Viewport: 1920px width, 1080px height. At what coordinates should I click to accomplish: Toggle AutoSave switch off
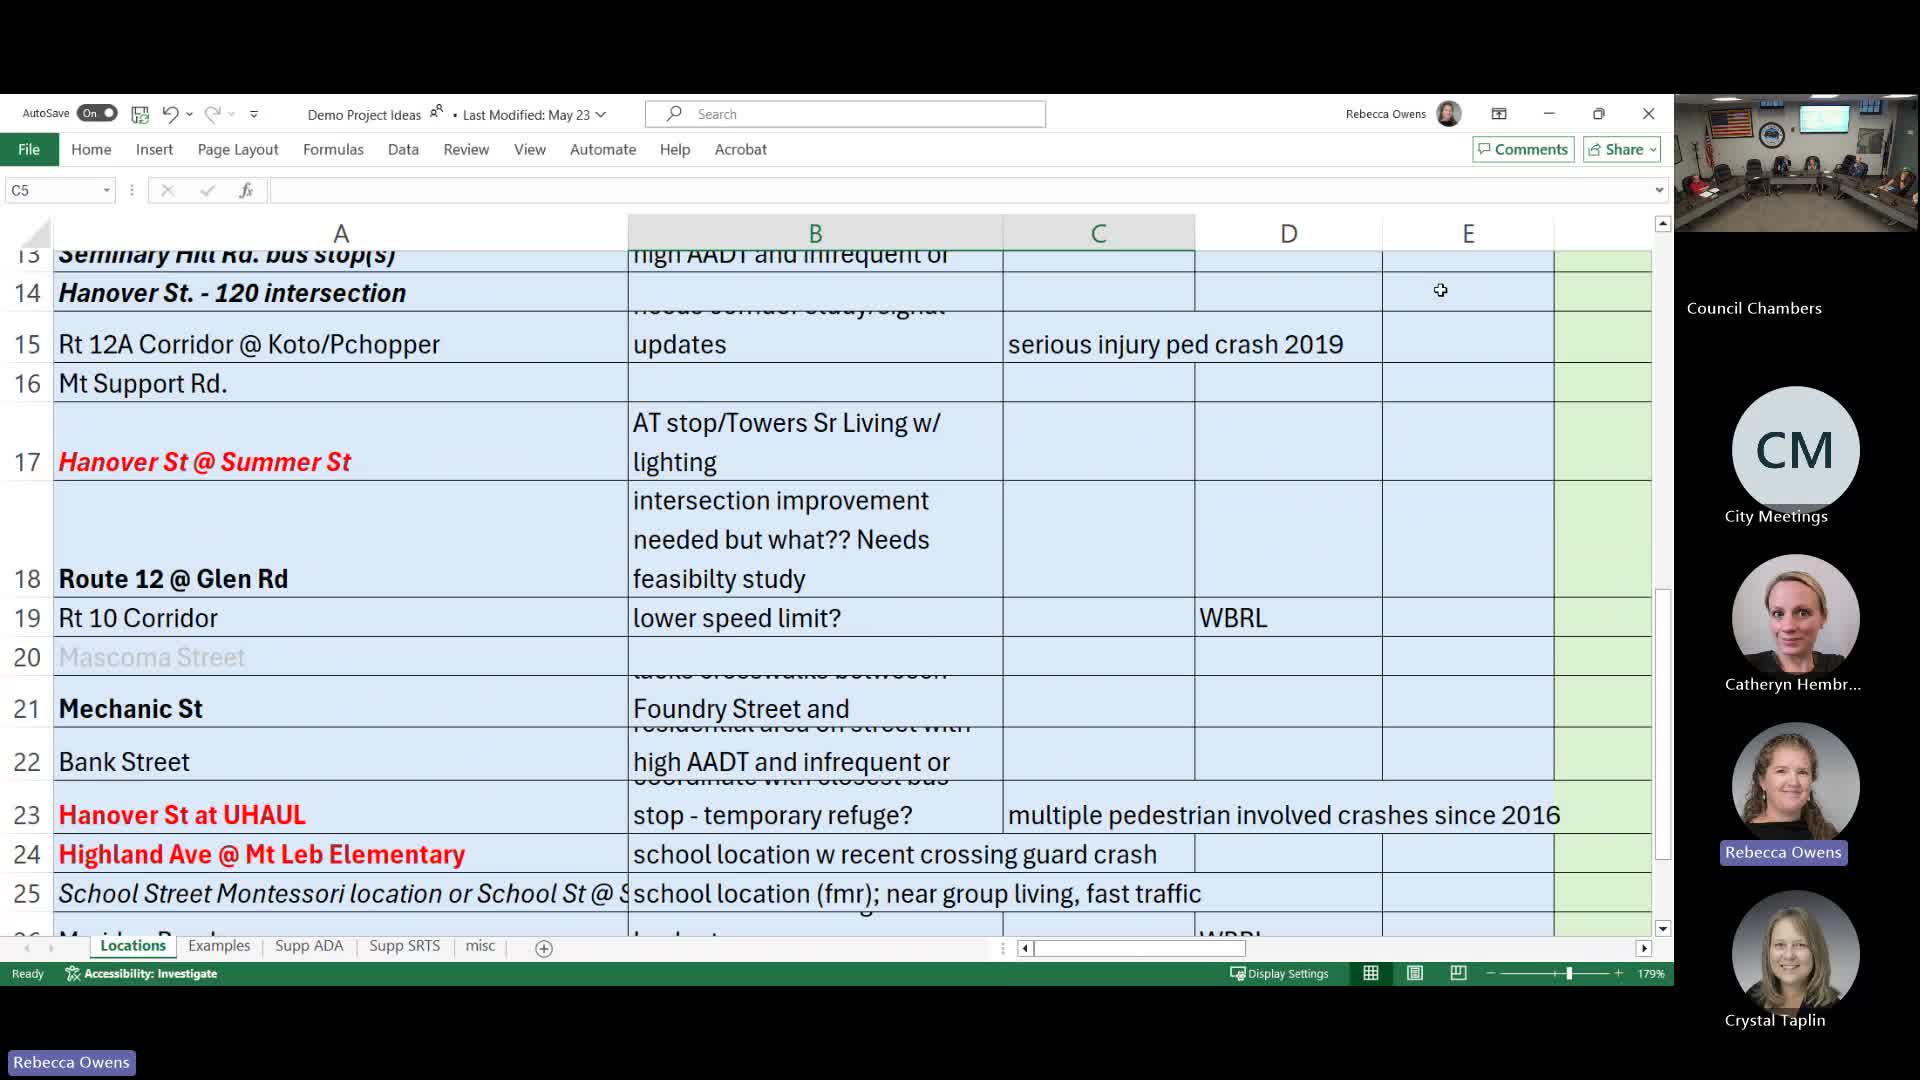coord(98,113)
